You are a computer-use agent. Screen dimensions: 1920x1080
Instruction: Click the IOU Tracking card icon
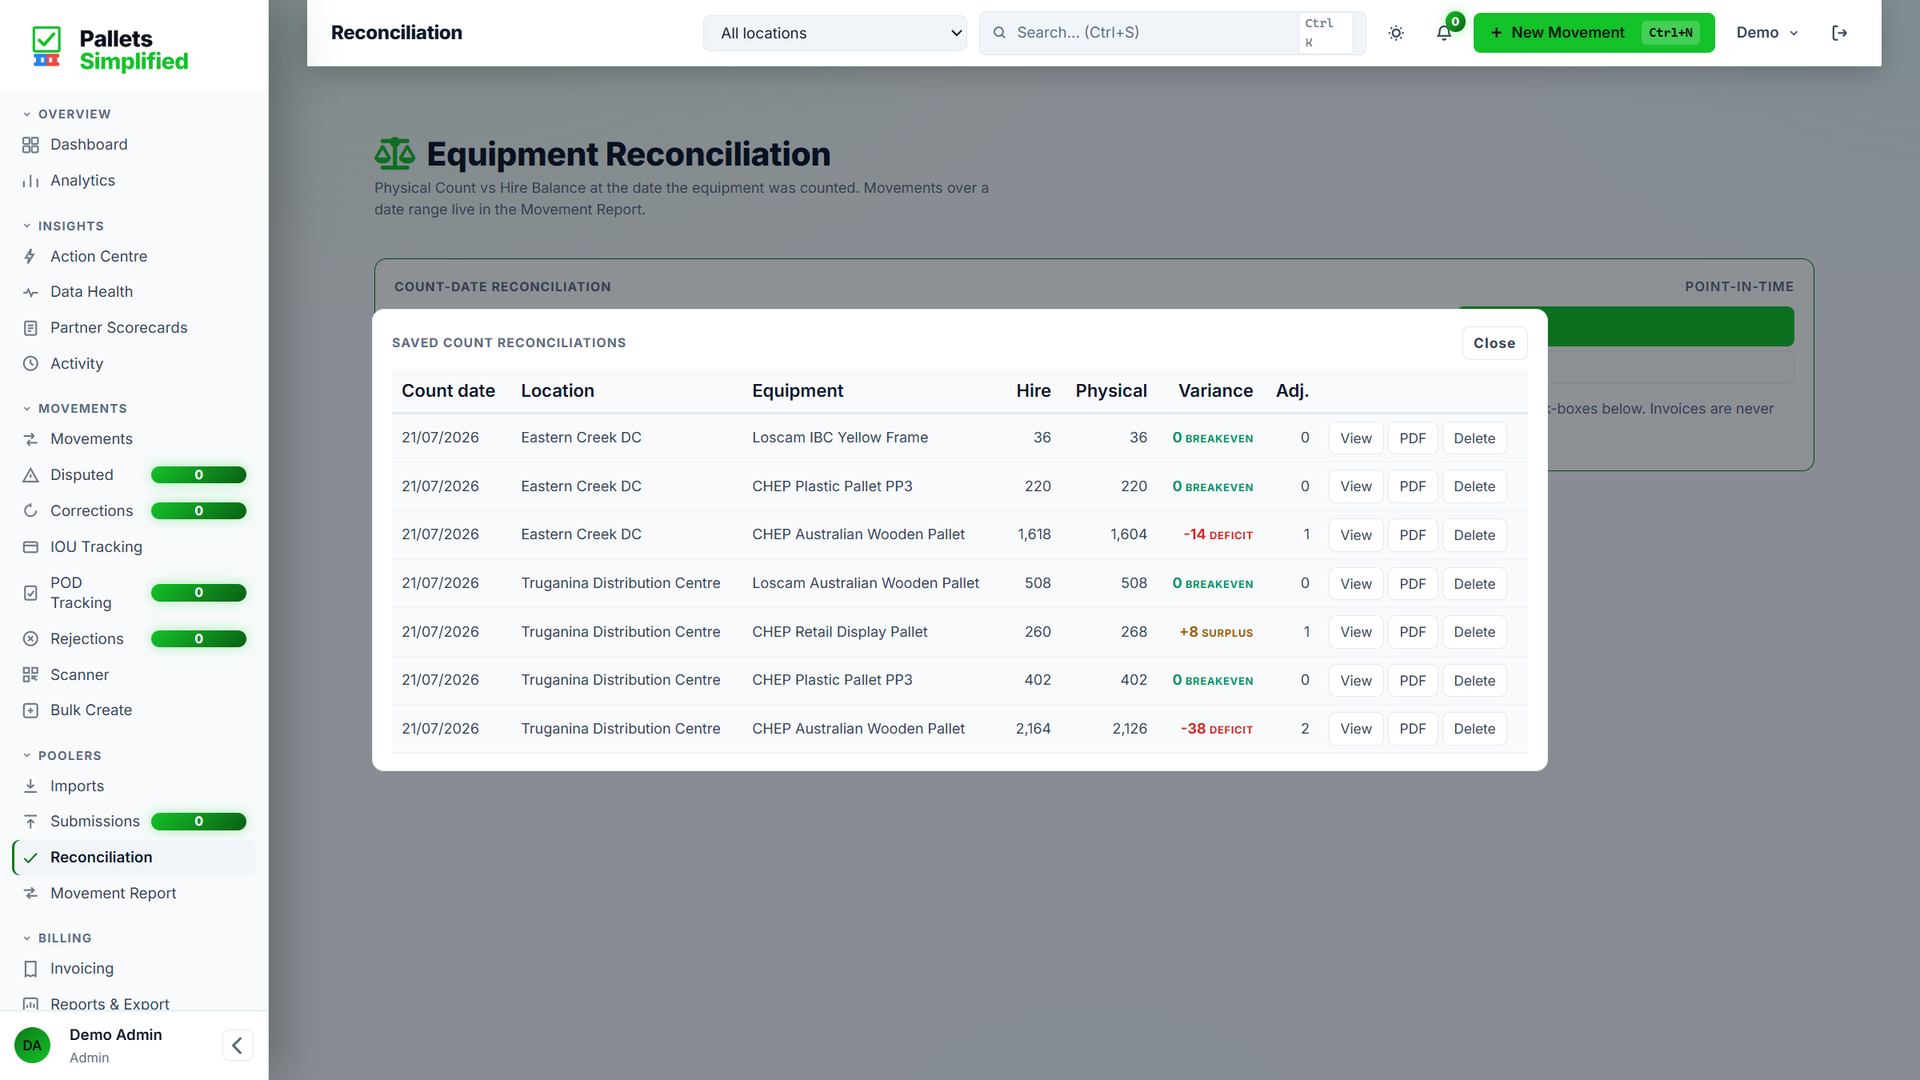(x=30, y=547)
